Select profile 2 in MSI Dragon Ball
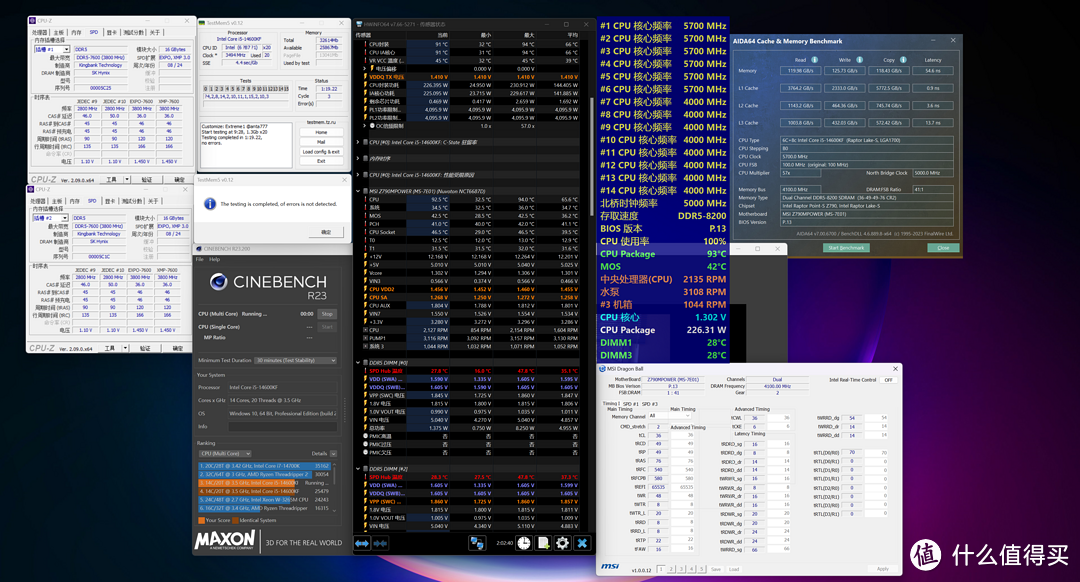This screenshot has width=1080, height=582. pyautogui.click(x=672, y=570)
